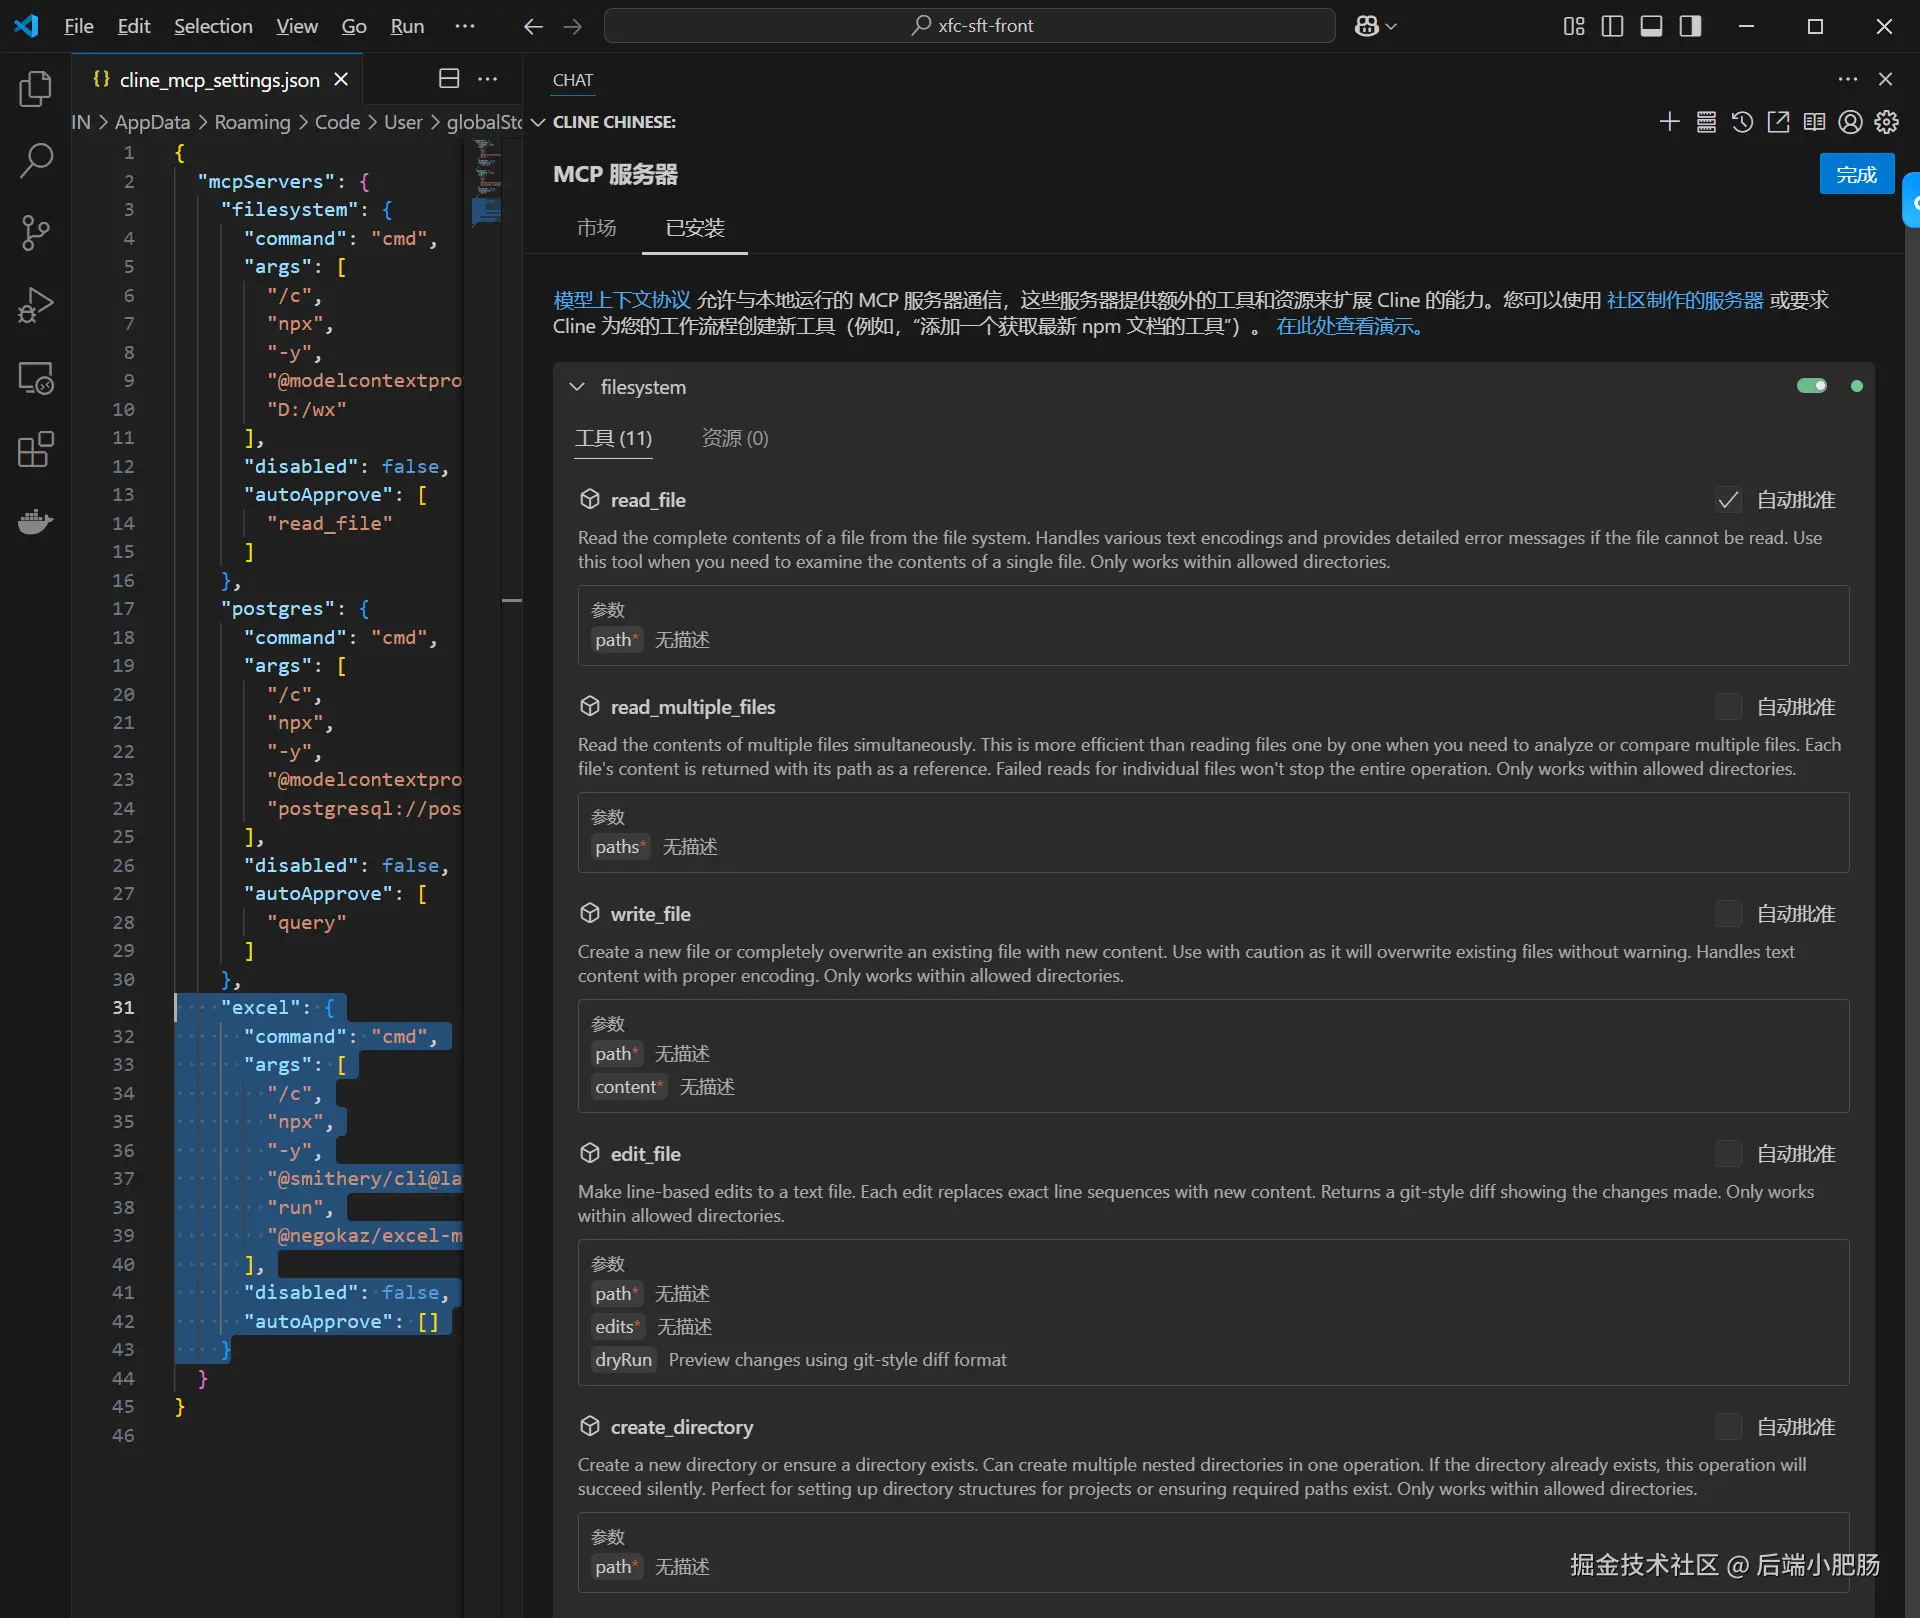
Task: Enable auto-approve for edit_file
Action: pos(1728,1154)
